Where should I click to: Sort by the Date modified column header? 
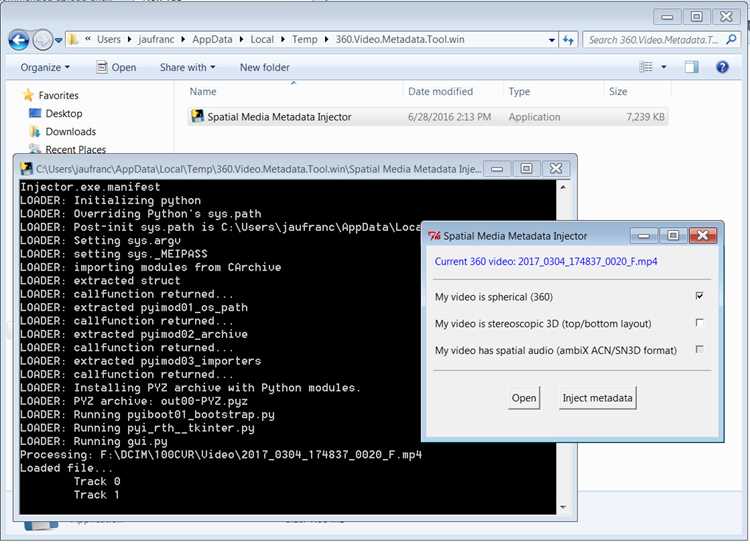(440, 91)
